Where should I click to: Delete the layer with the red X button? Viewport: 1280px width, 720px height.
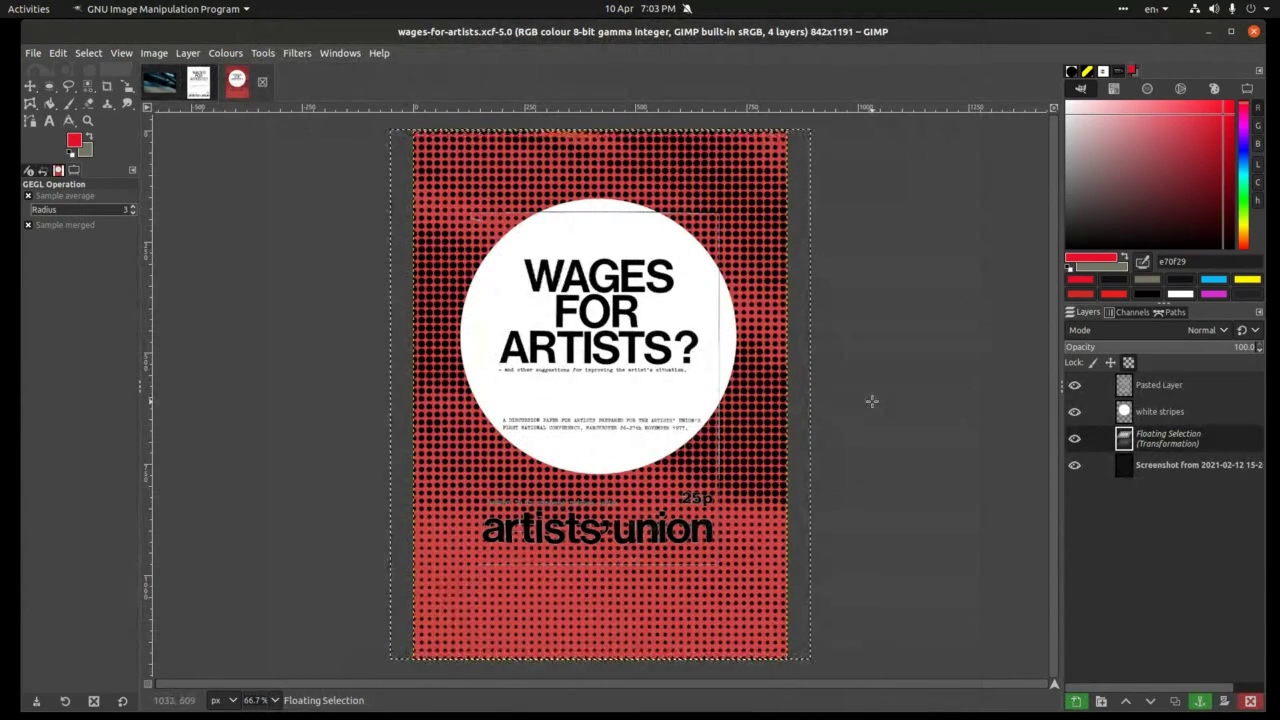coord(1250,702)
